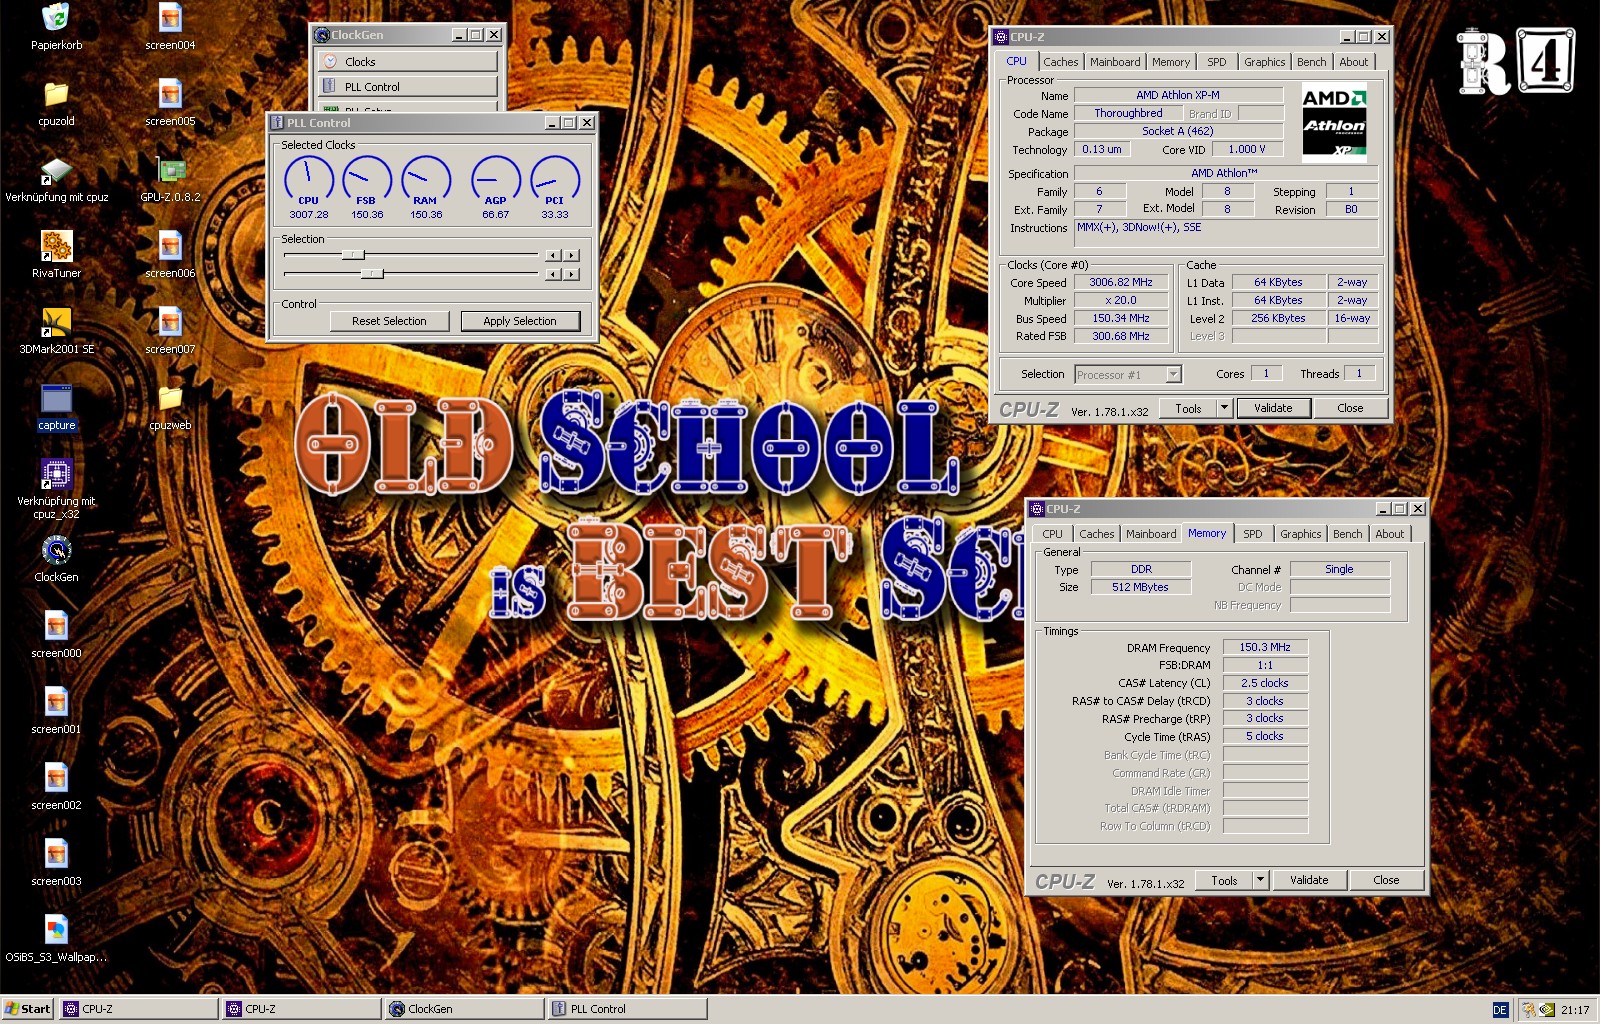The width and height of the screenshot is (1600, 1024).
Task: Click the DE language indicator in tray
Action: (1500, 1010)
